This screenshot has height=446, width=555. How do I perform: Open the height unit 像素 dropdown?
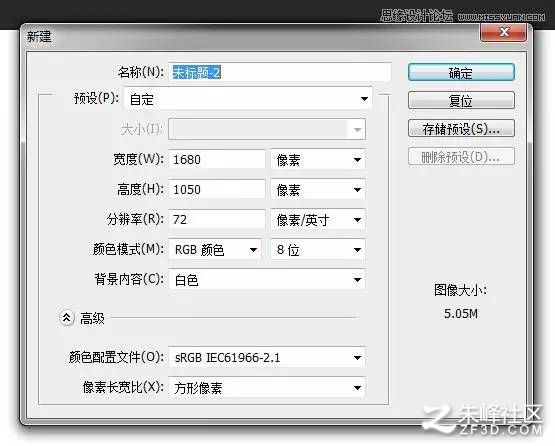[x=318, y=190]
